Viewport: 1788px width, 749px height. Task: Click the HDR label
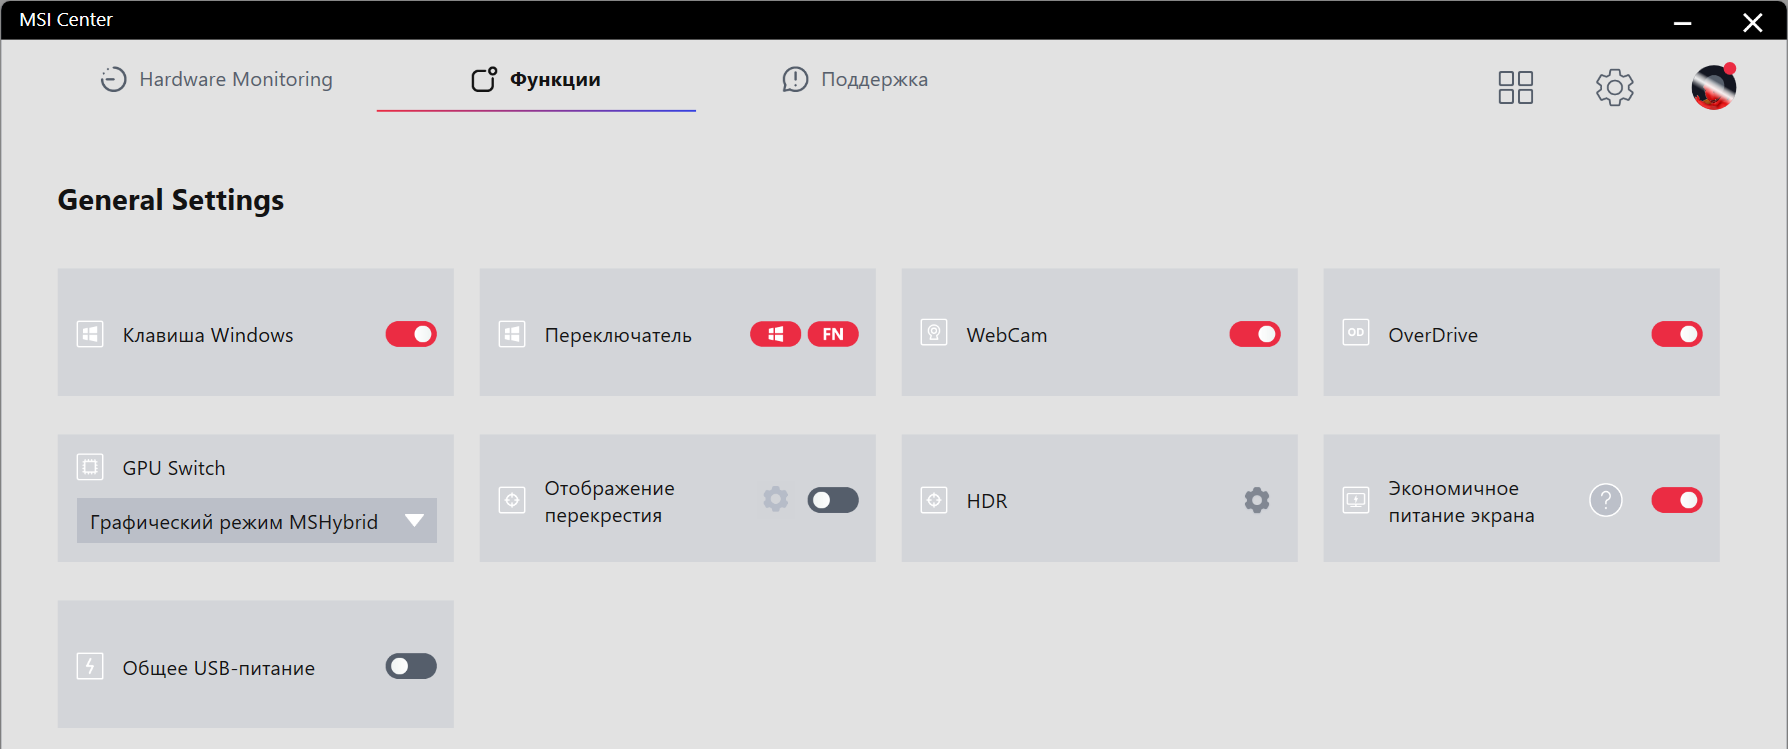tap(987, 501)
